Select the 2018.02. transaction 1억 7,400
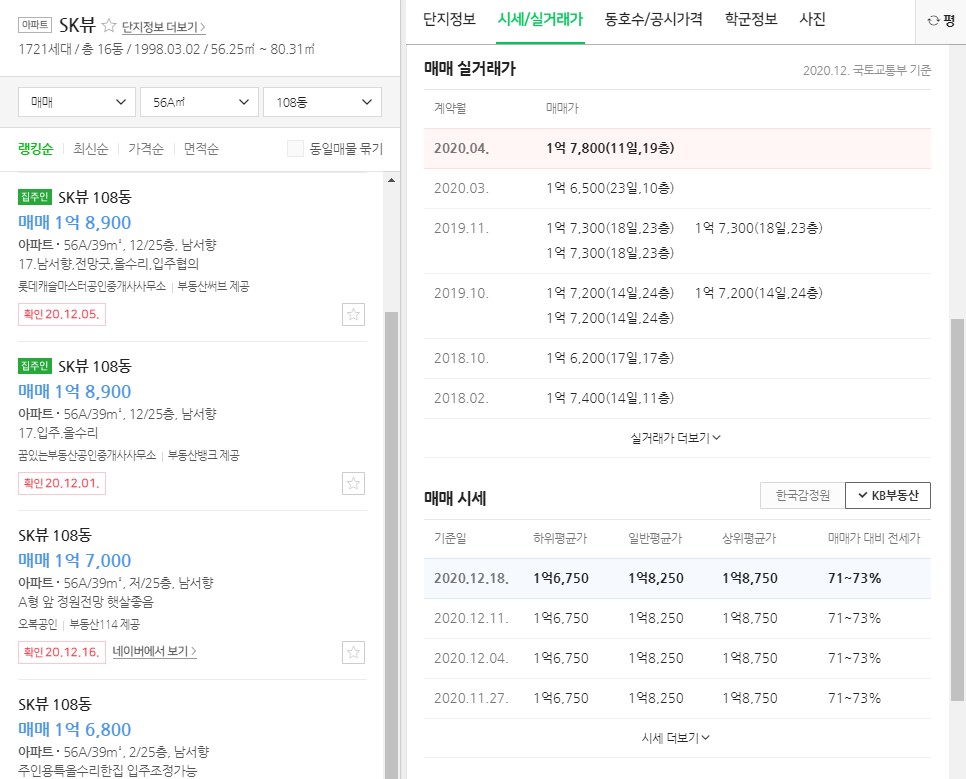 coord(610,398)
